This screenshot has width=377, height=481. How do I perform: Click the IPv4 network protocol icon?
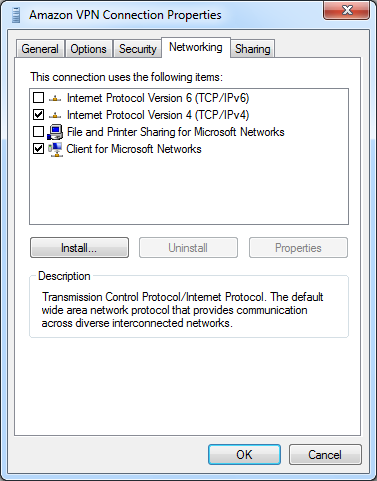(55, 115)
